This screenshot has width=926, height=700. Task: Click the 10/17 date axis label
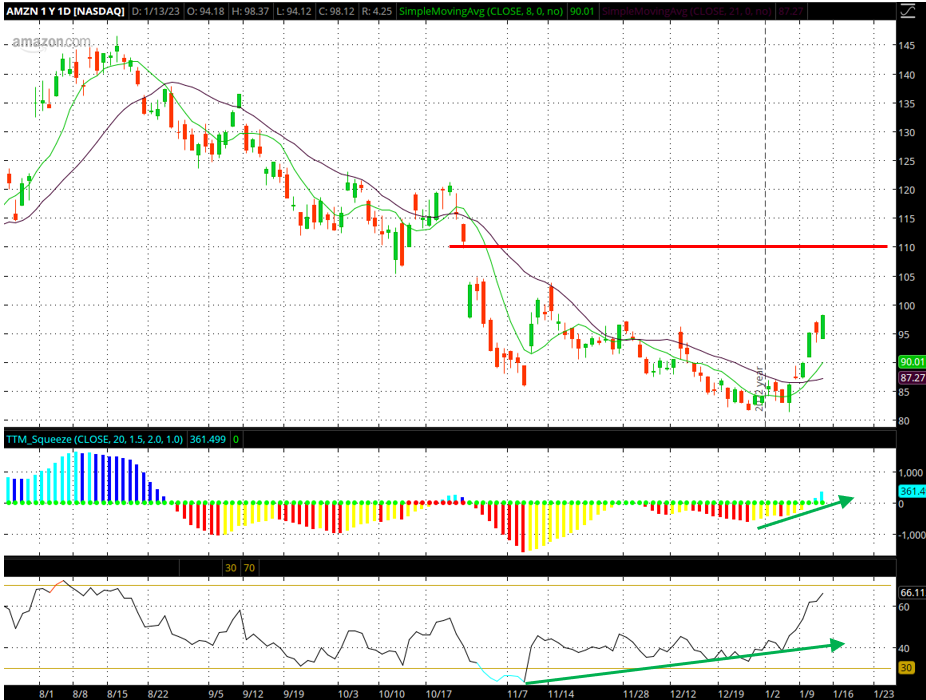point(439,694)
